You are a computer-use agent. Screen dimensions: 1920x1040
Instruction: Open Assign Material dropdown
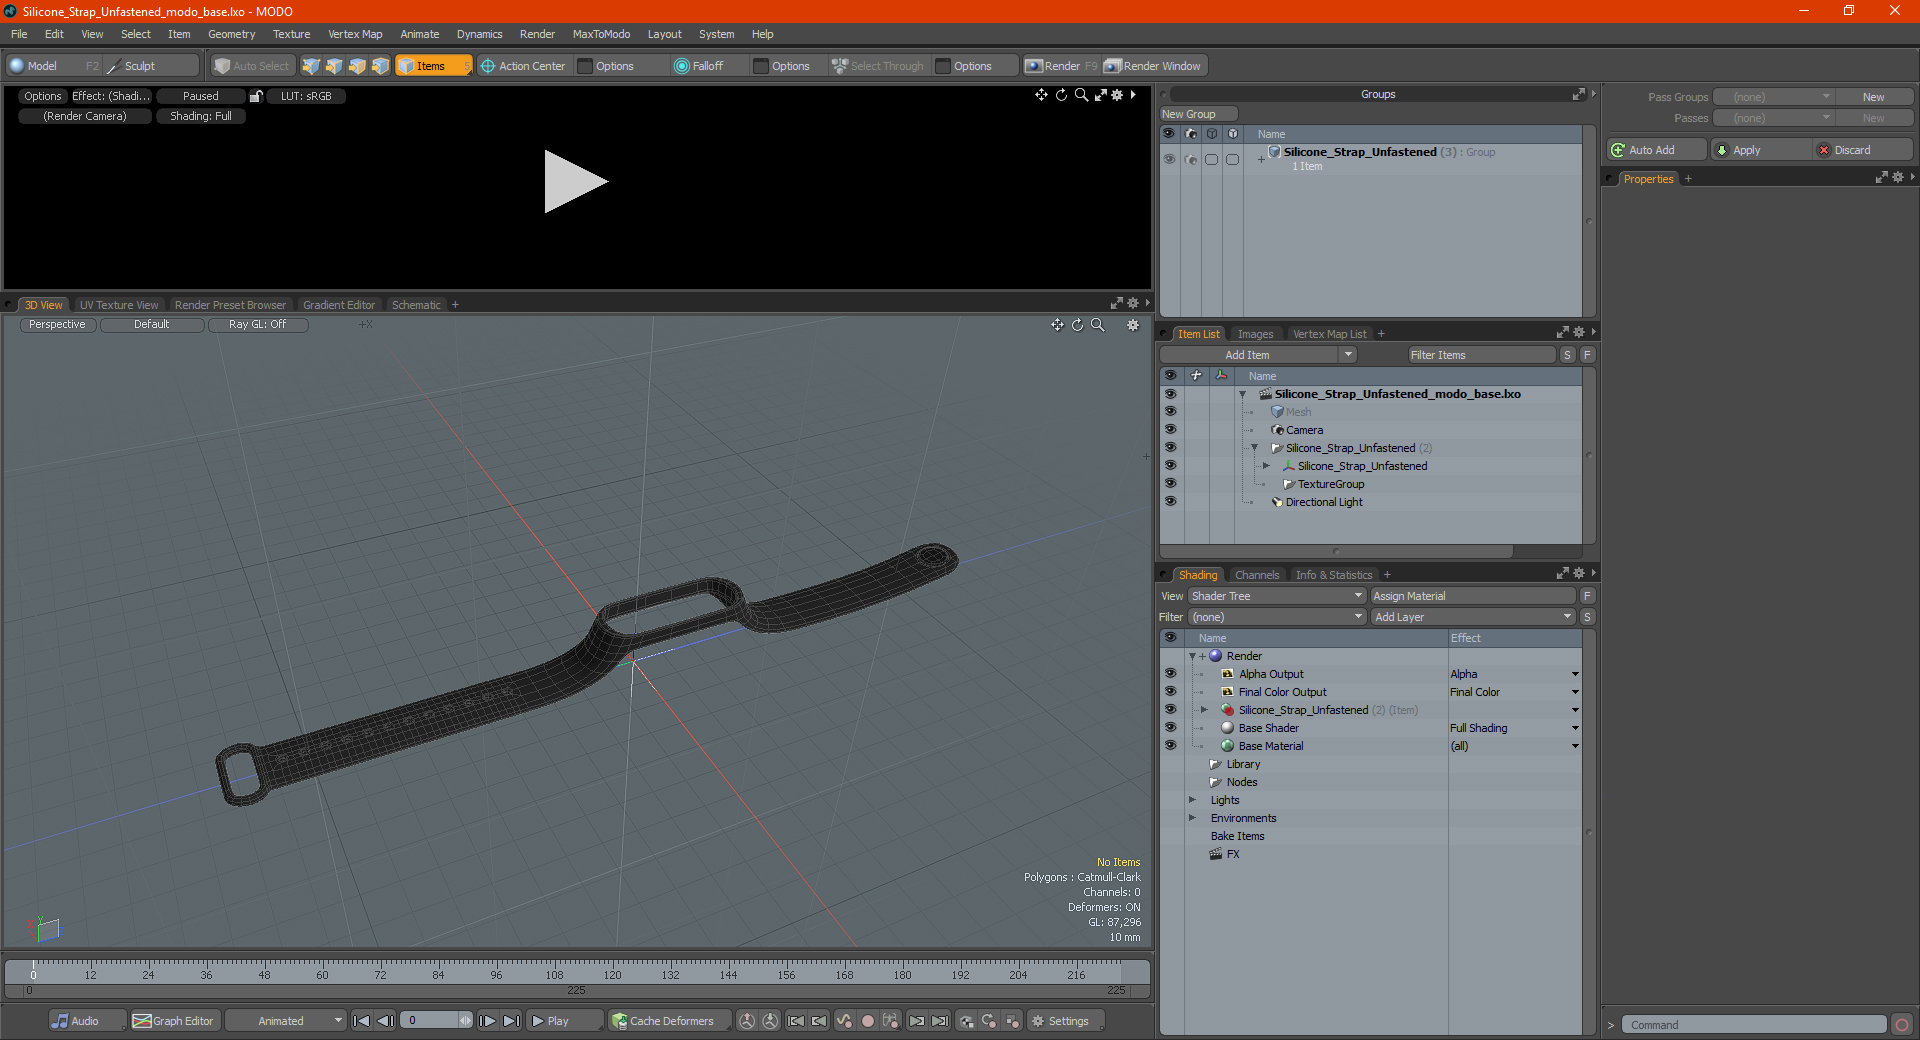[1473, 596]
